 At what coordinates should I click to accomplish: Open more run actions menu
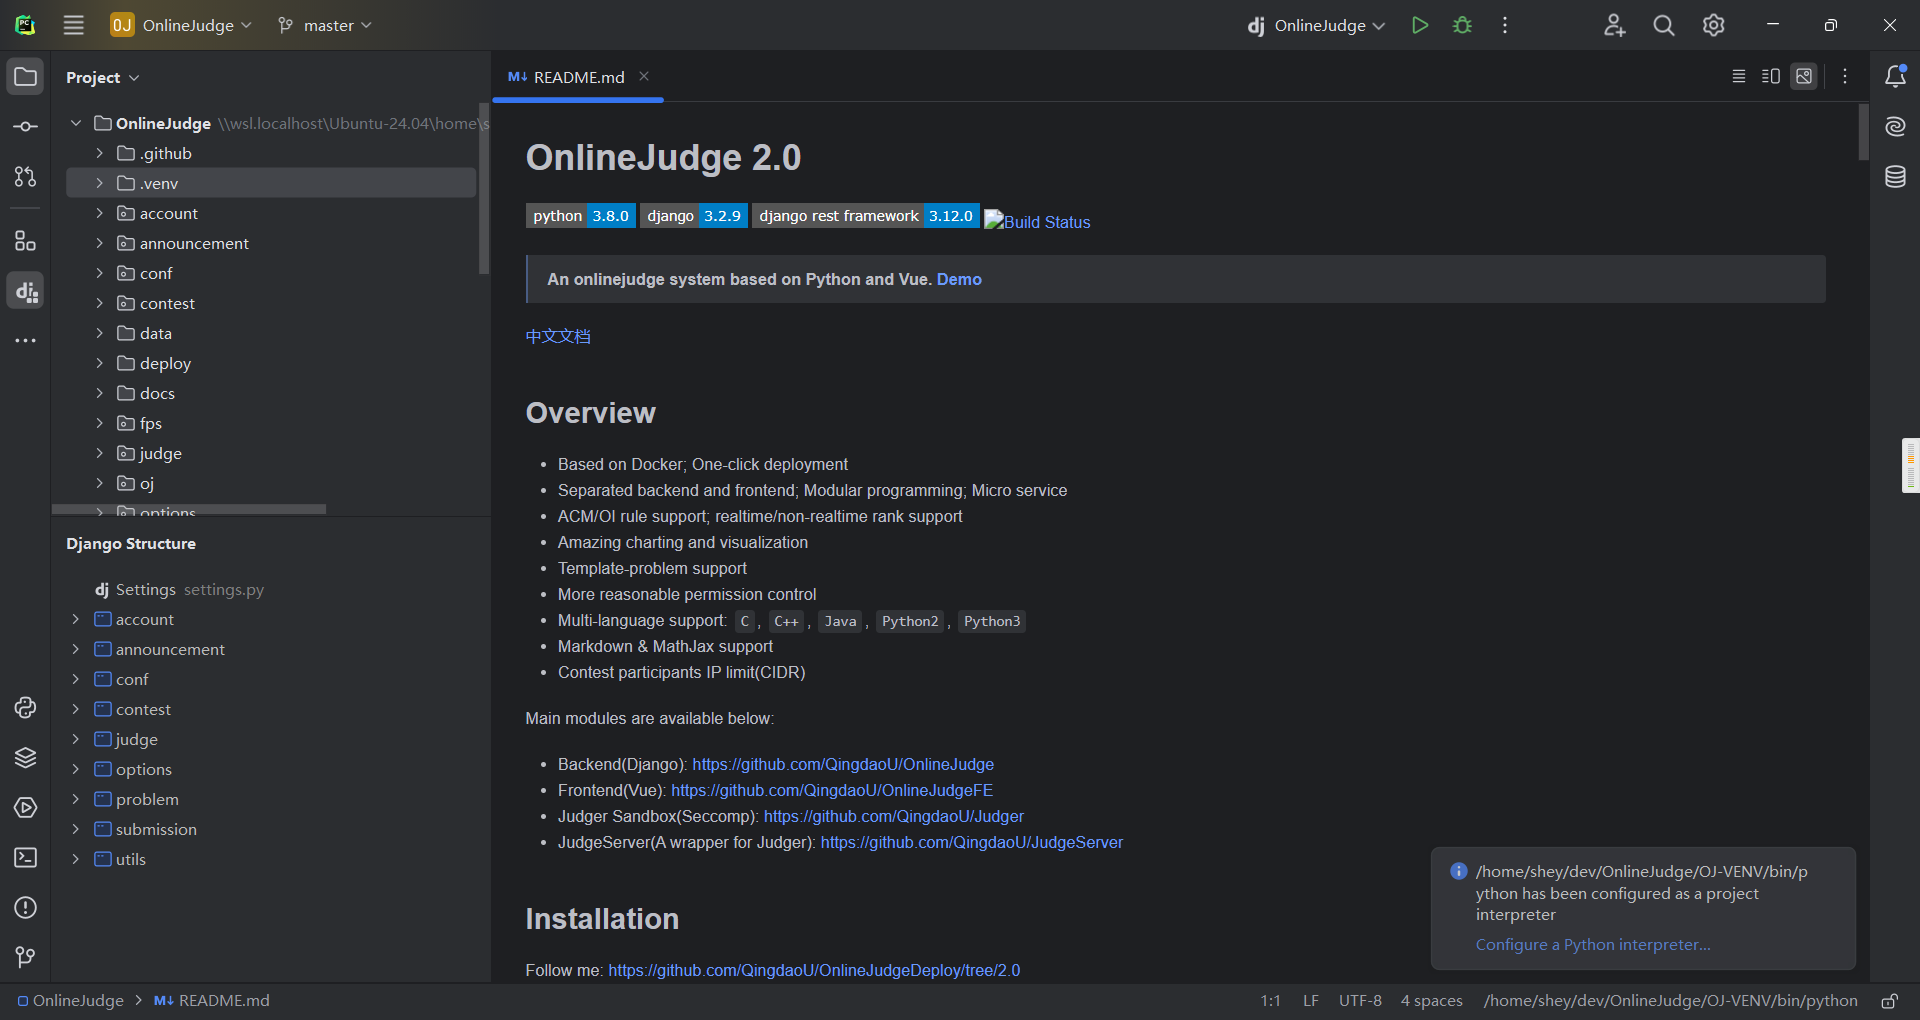pos(1505,25)
